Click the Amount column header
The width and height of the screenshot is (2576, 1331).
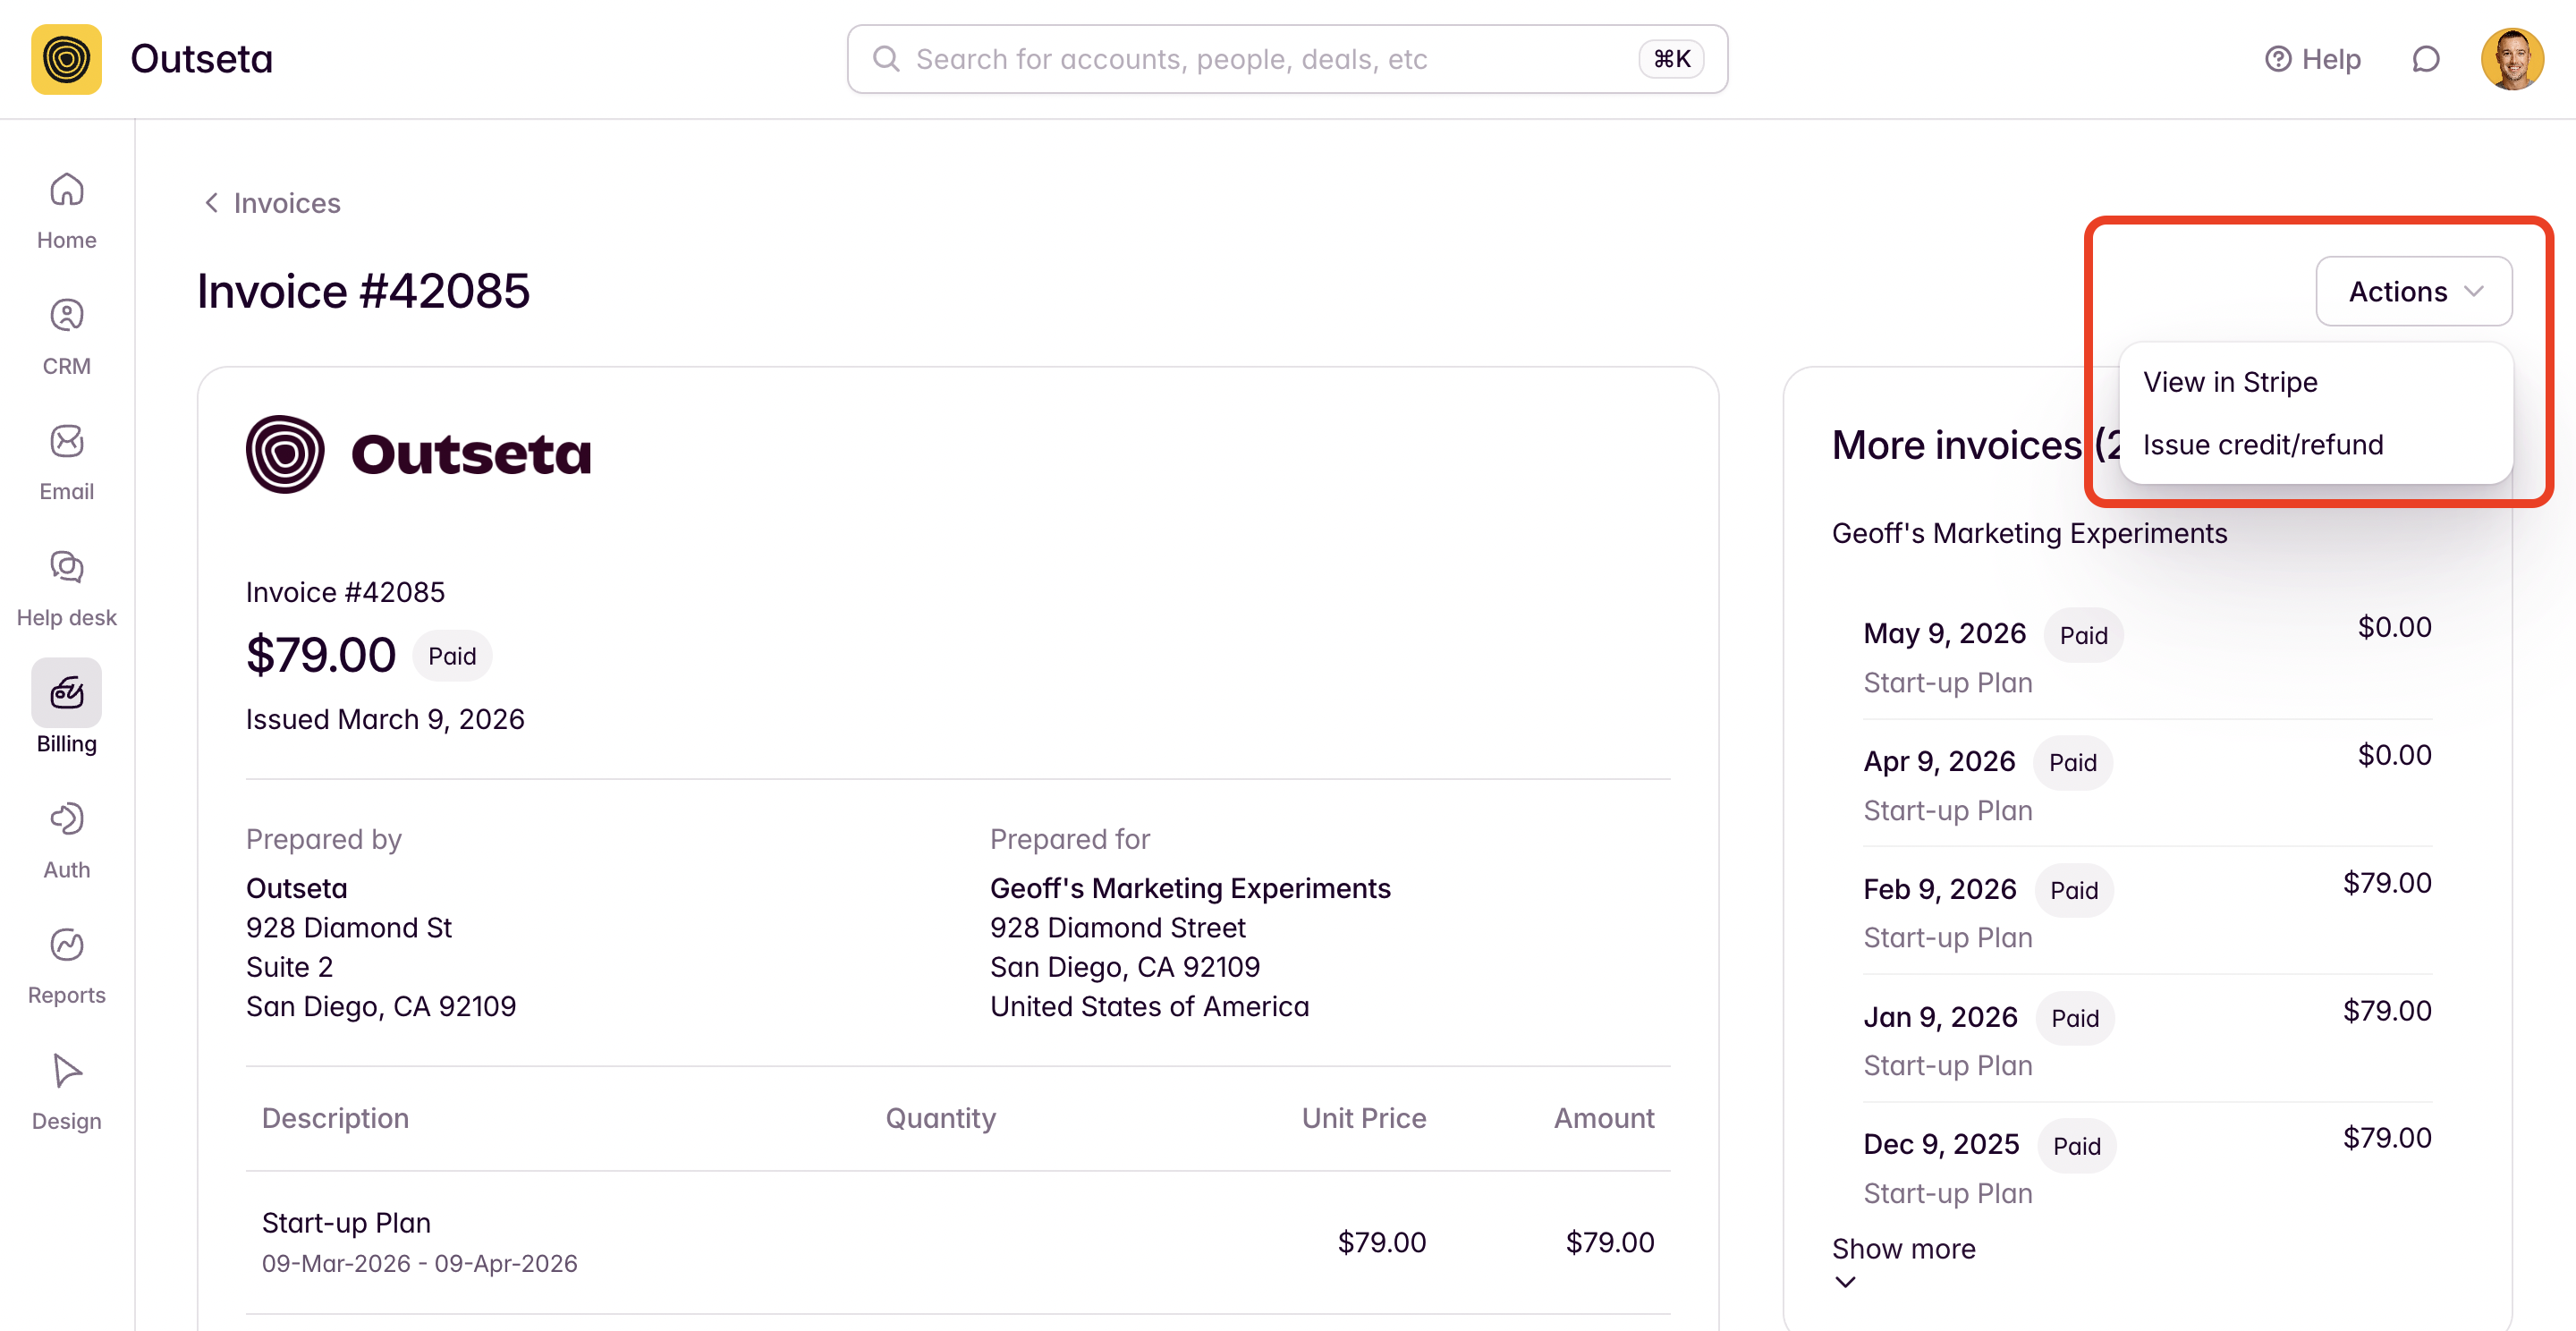1603,1118
